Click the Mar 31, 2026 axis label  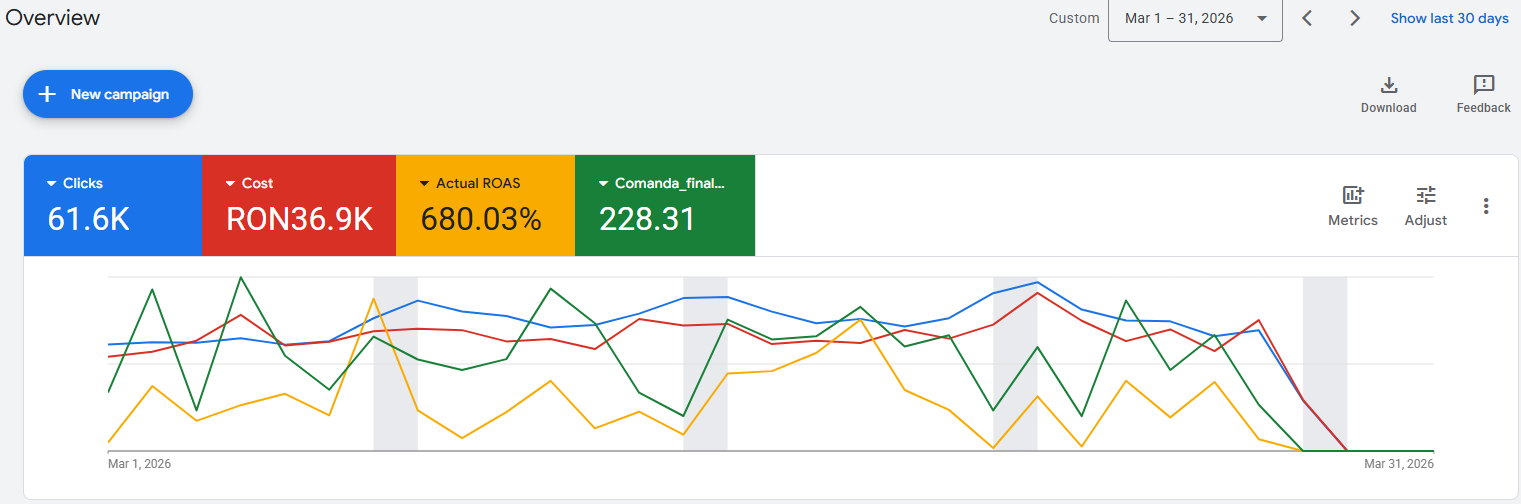click(1399, 464)
